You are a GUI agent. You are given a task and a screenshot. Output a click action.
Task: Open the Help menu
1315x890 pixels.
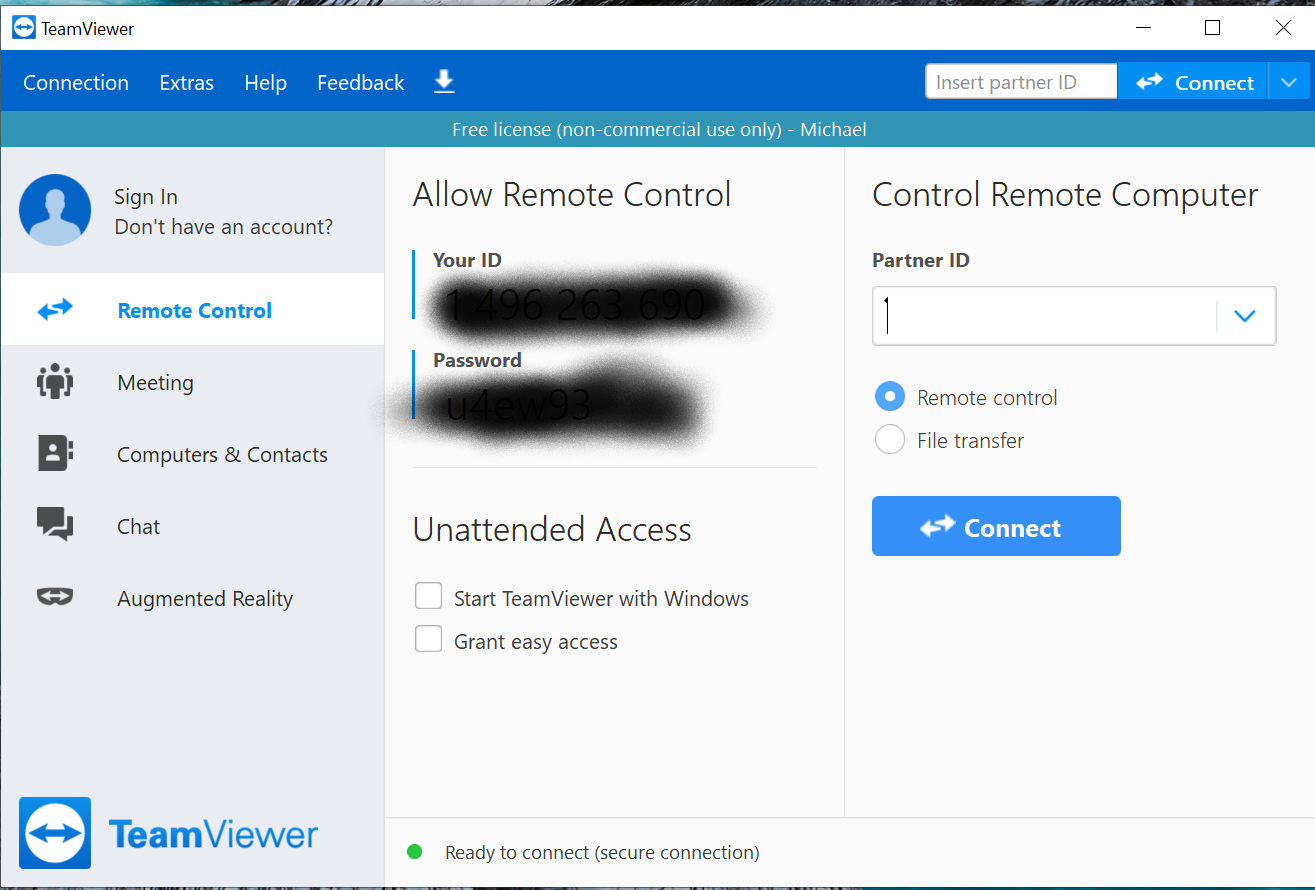pos(266,83)
